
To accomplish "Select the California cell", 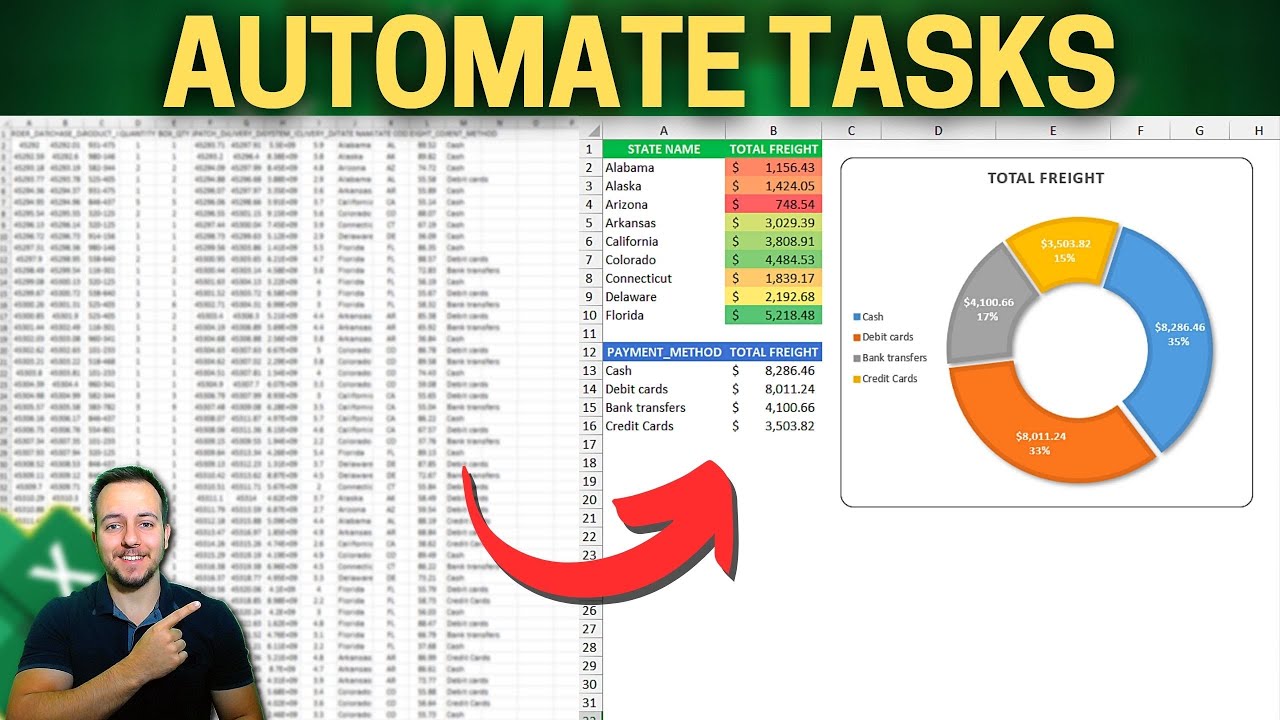I will pos(664,242).
